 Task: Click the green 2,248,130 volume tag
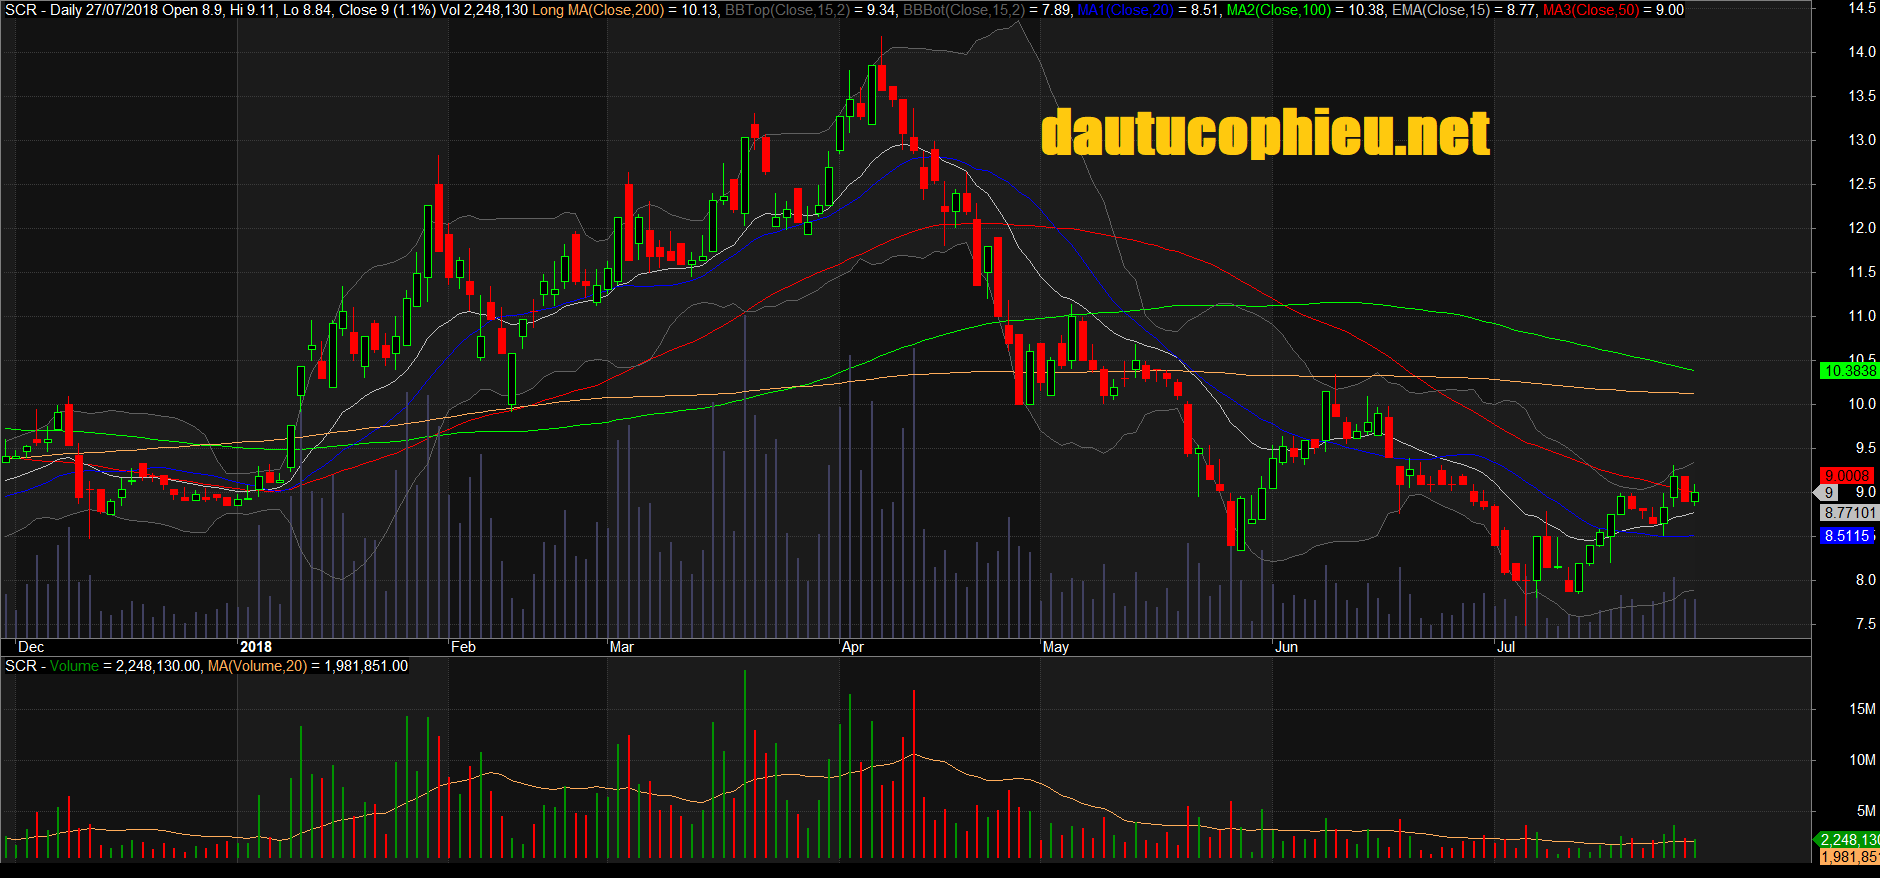(1848, 840)
